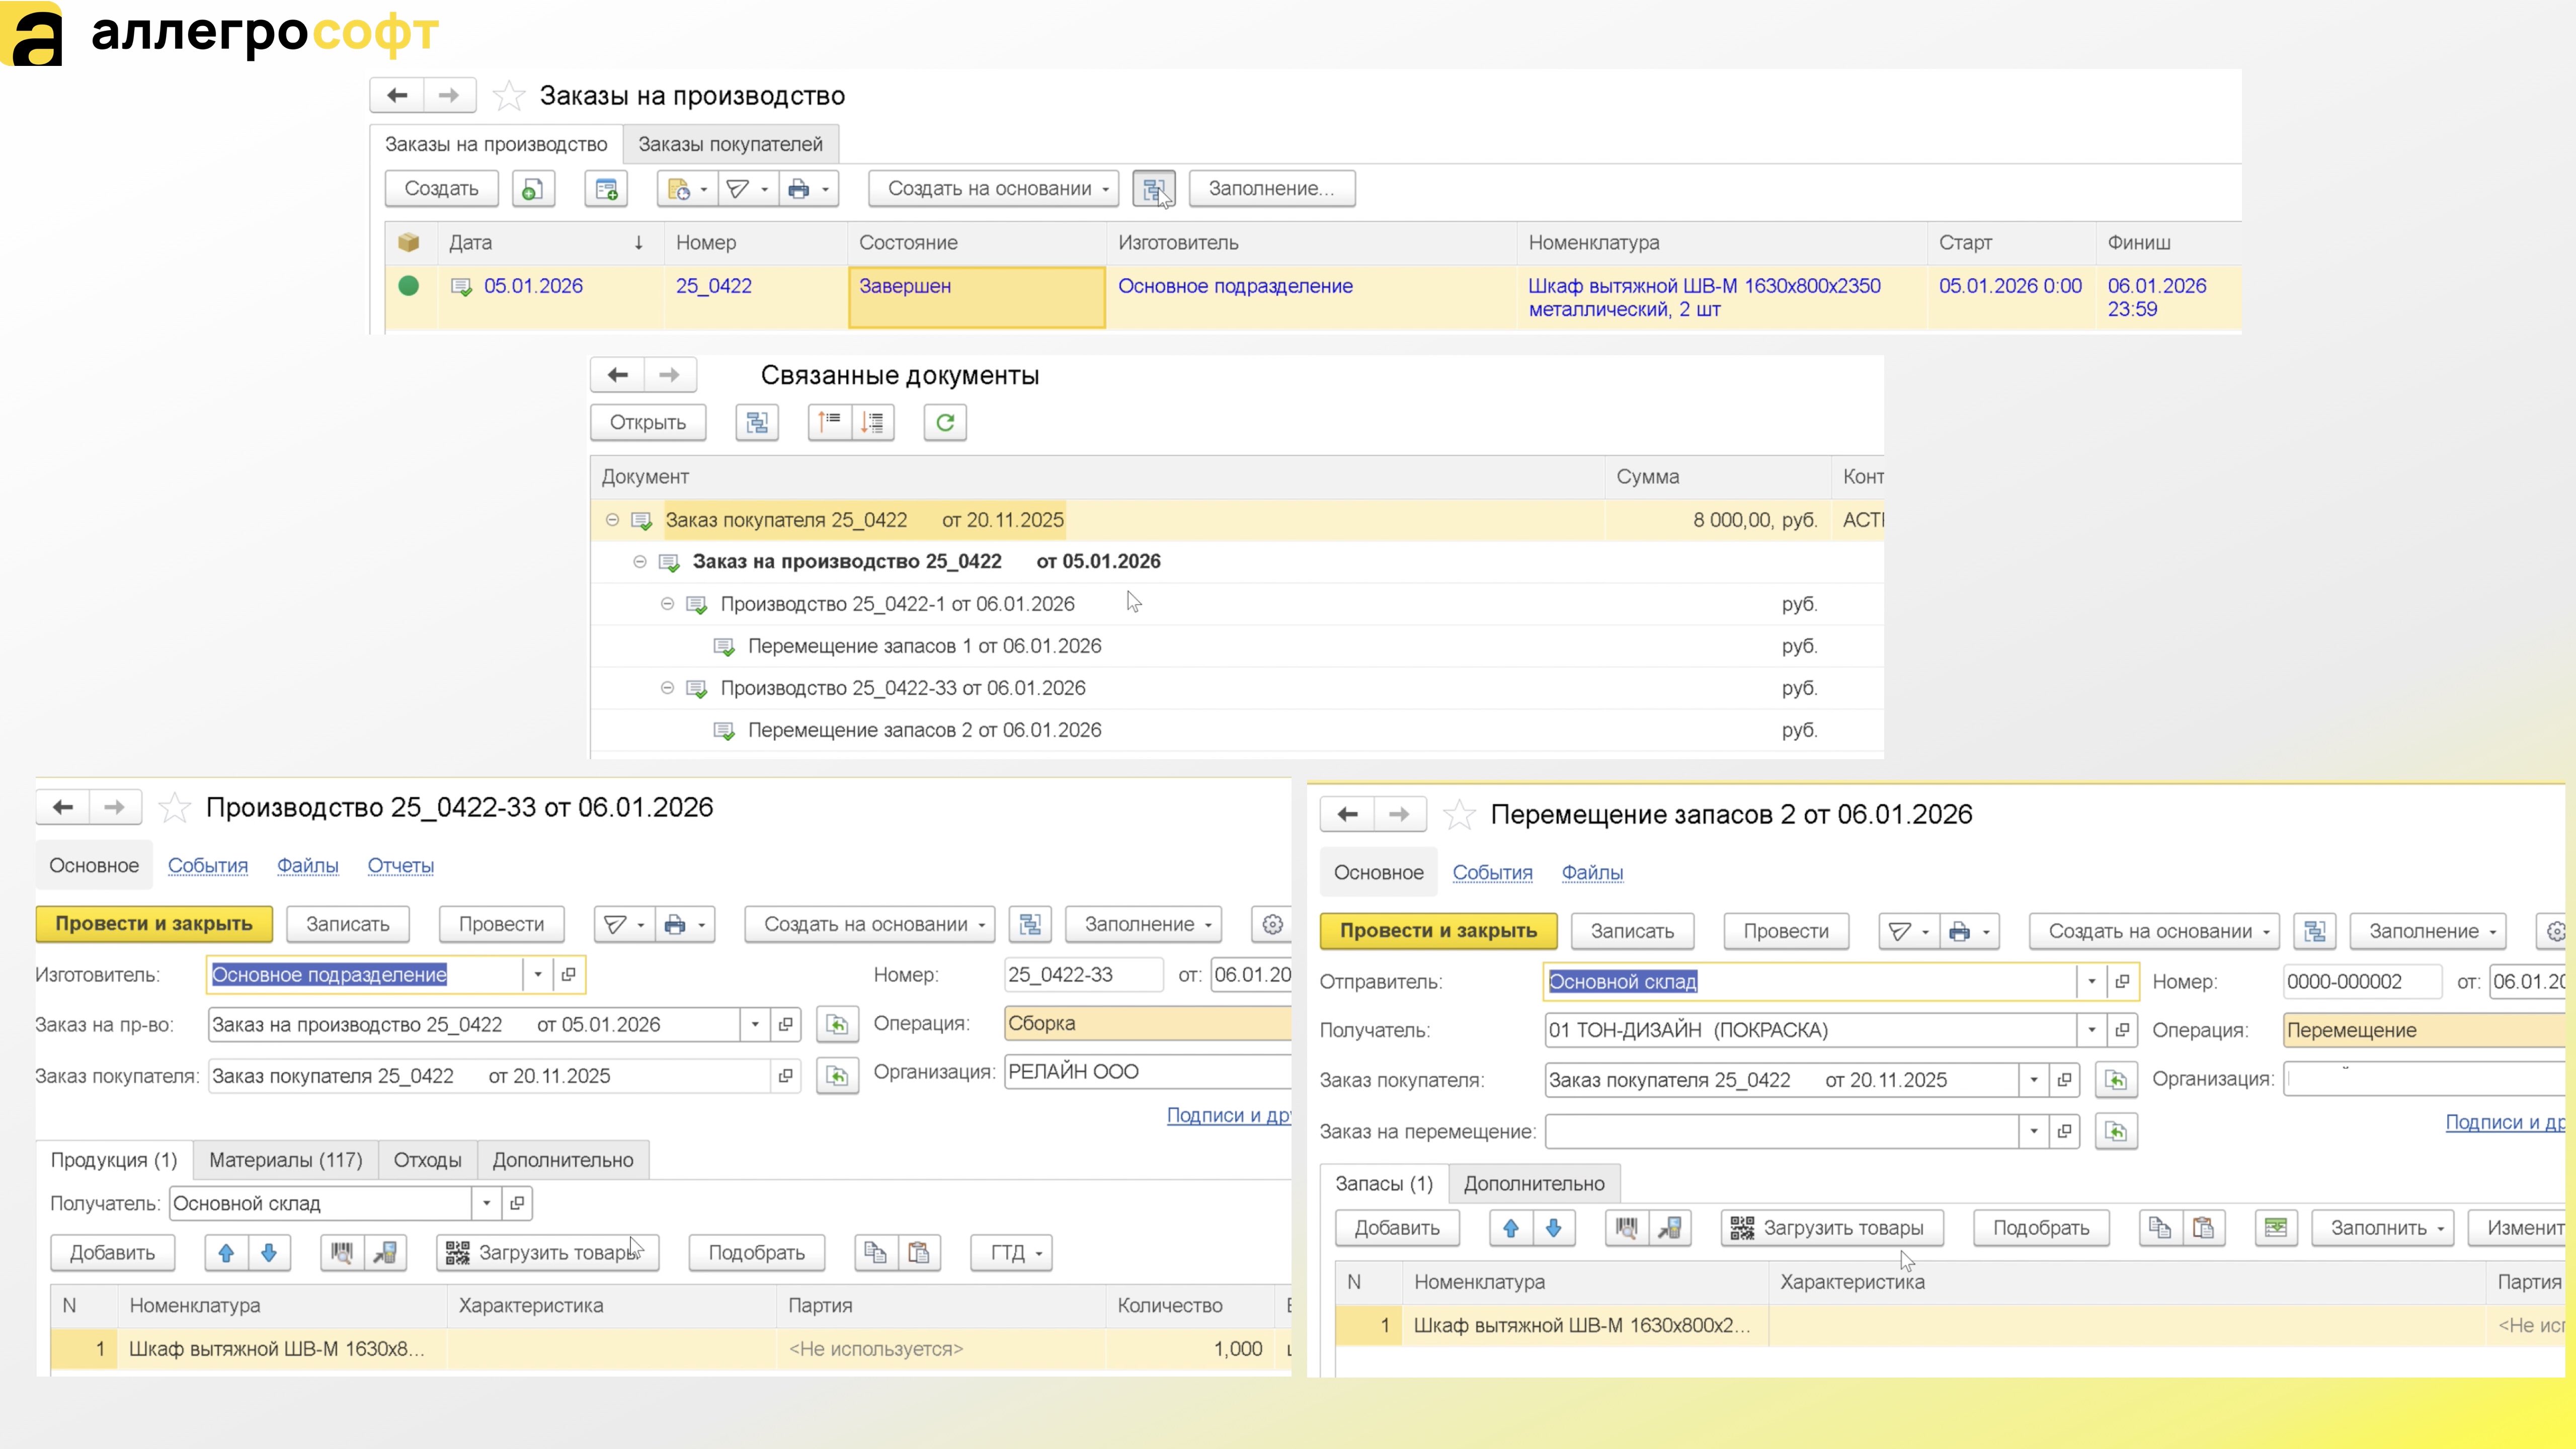Click the empty Заказ на перемещение field
Screen dimensions: 2576x1449
pos(1781,1131)
